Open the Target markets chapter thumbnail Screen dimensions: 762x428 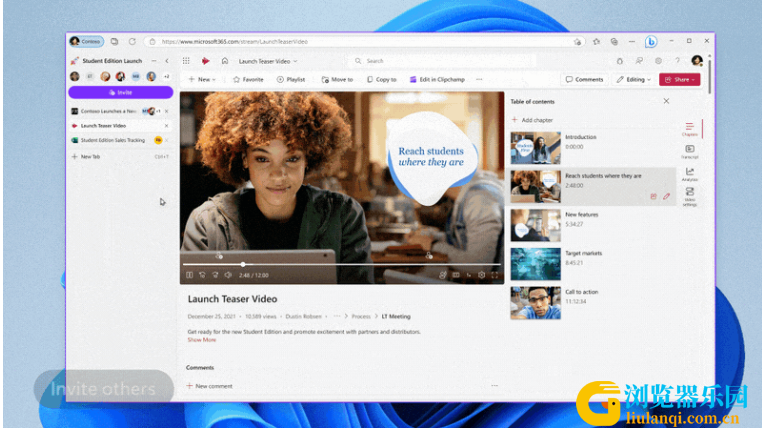[x=535, y=264]
